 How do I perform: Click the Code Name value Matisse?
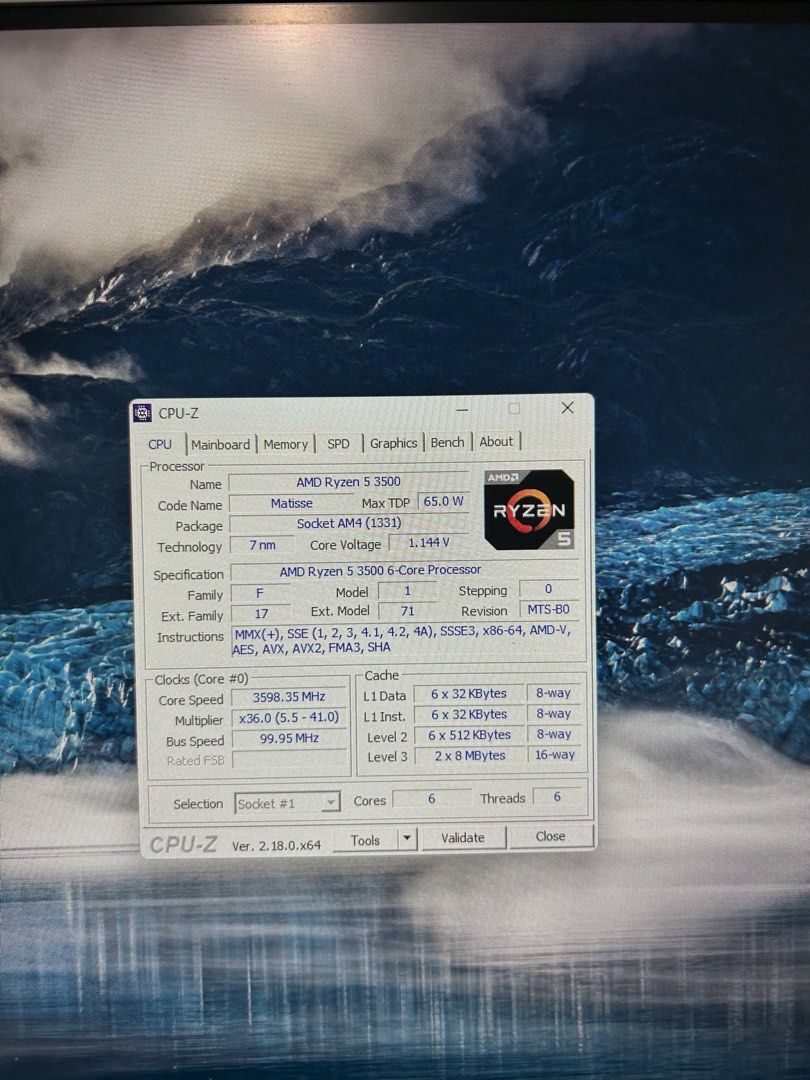pos(291,503)
